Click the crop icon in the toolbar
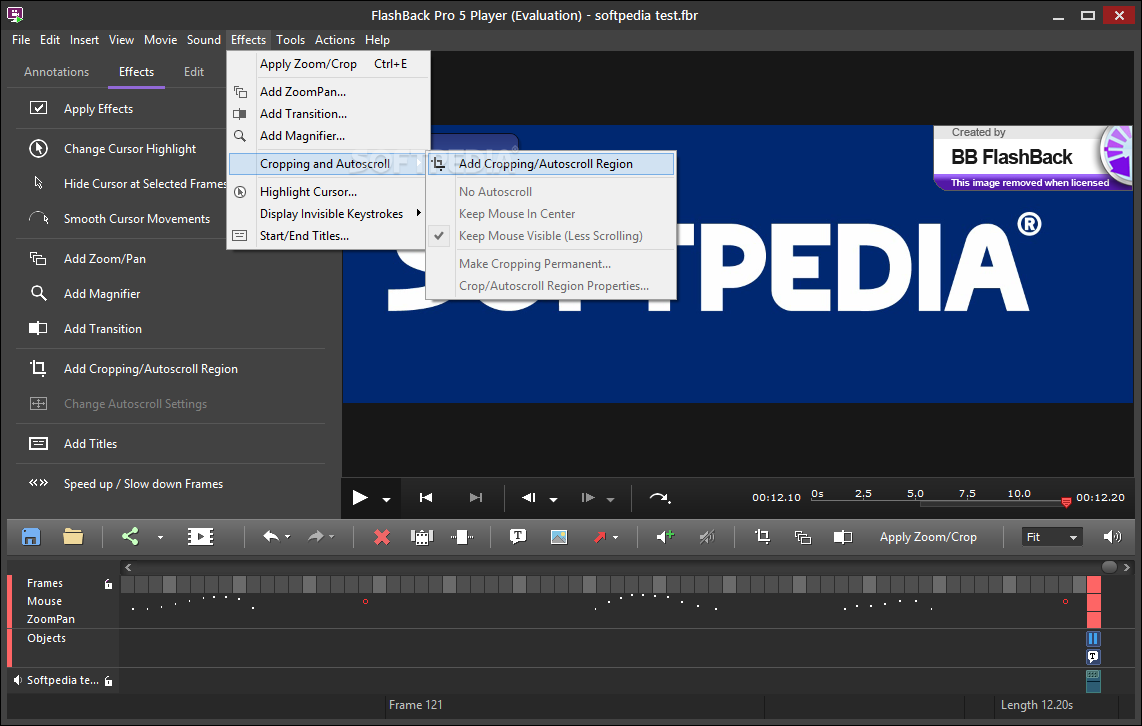1142x726 pixels. click(x=762, y=537)
